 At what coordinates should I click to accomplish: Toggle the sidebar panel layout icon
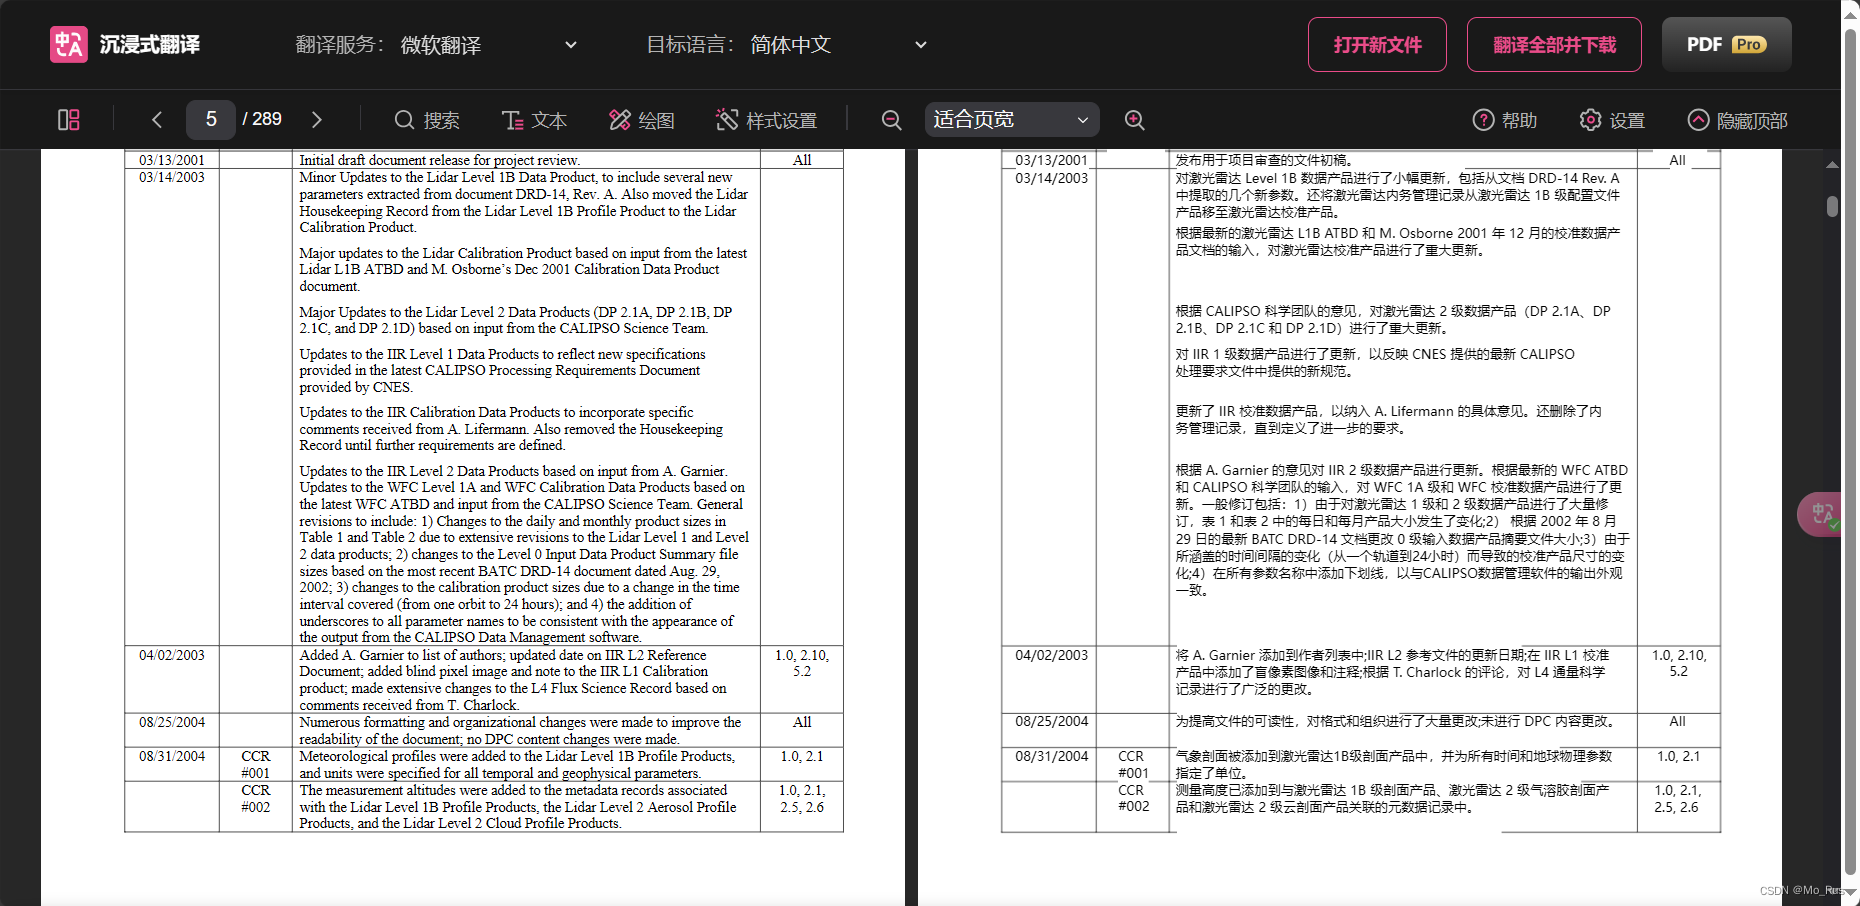tap(69, 120)
